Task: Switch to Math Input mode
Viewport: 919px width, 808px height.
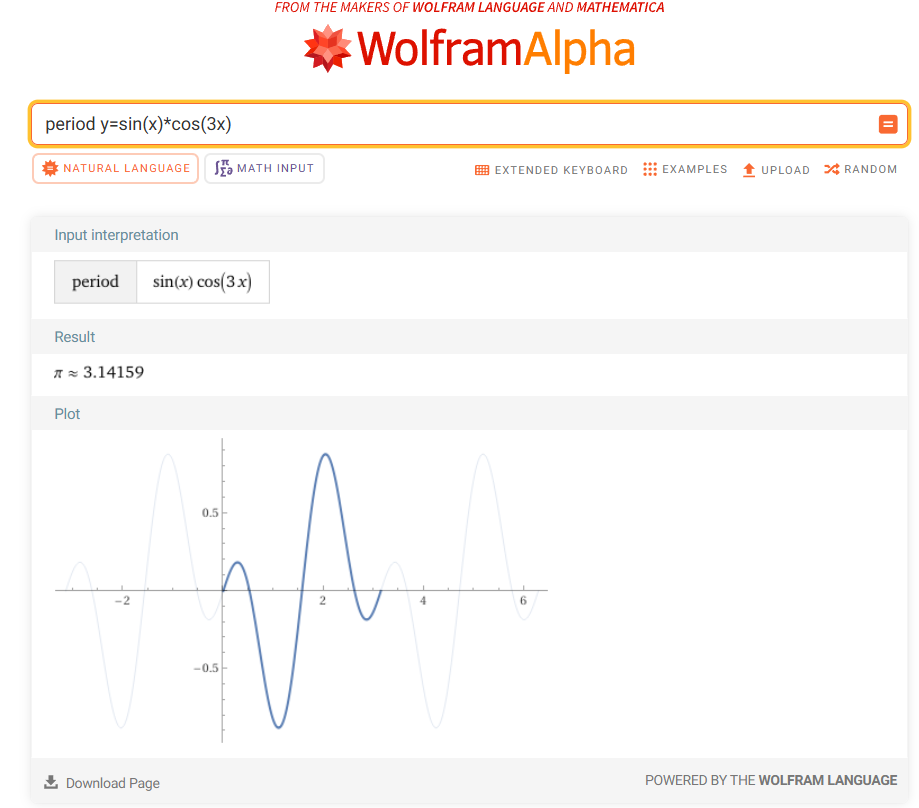Action: click(x=264, y=169)
